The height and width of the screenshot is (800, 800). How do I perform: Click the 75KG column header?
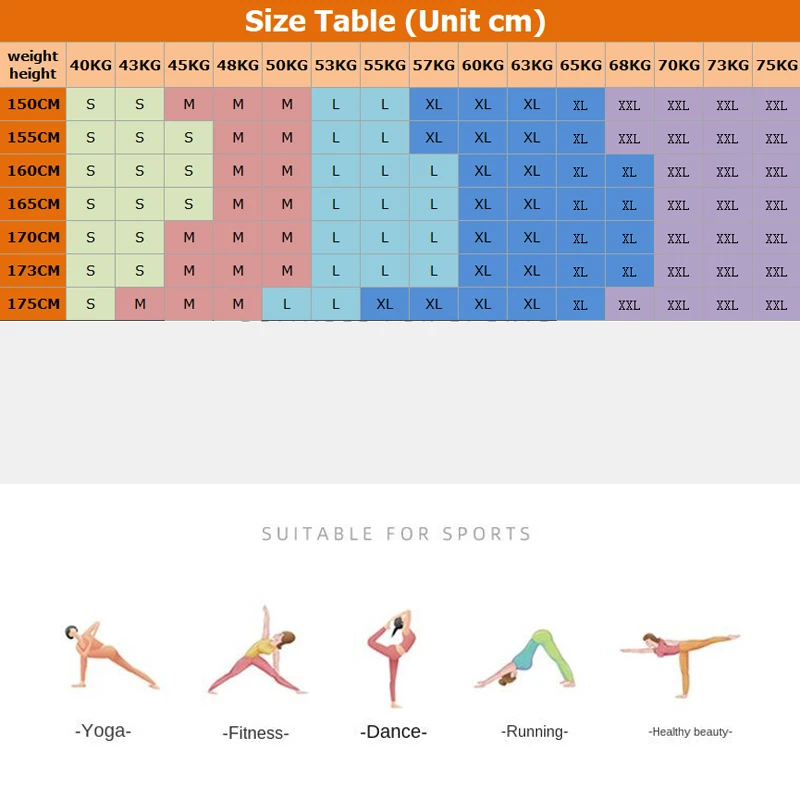pos(776,65)
